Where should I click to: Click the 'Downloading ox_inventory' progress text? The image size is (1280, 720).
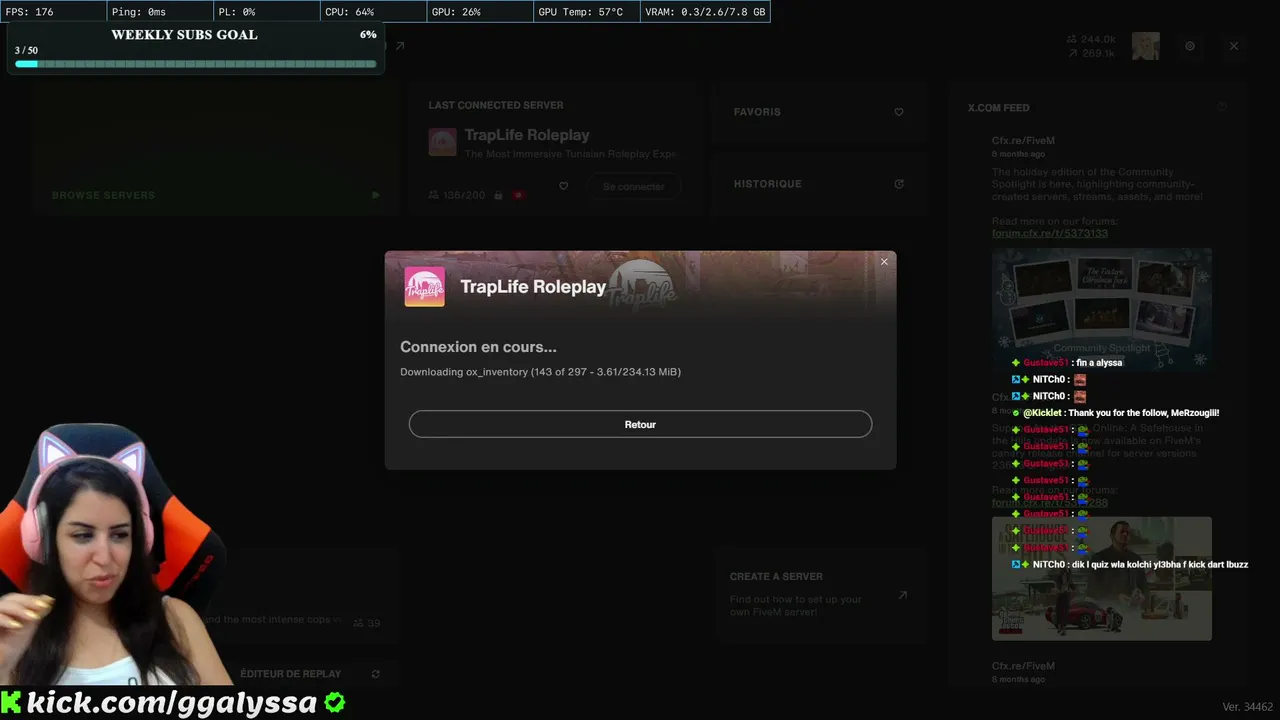coord(540,372)
